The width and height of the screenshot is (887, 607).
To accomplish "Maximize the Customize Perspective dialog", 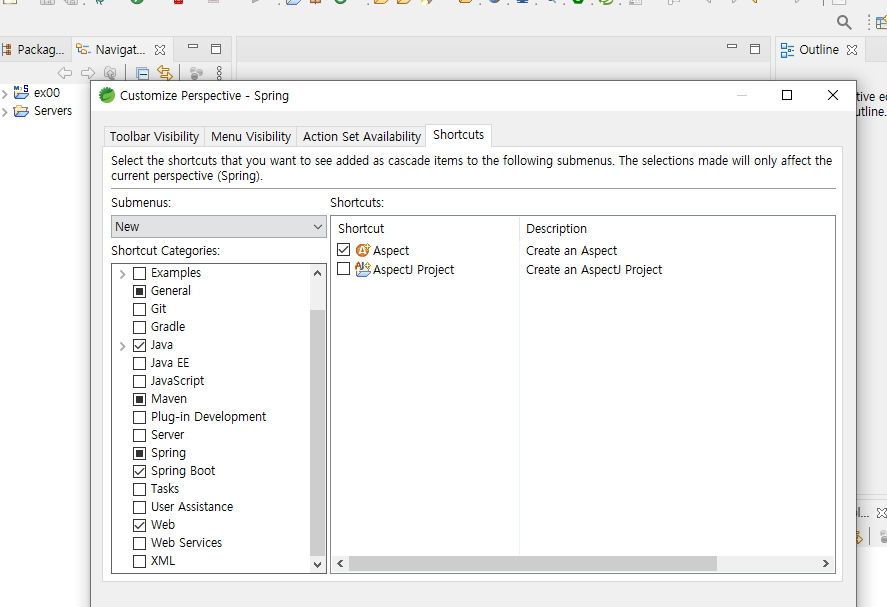I will click(787, 95).
